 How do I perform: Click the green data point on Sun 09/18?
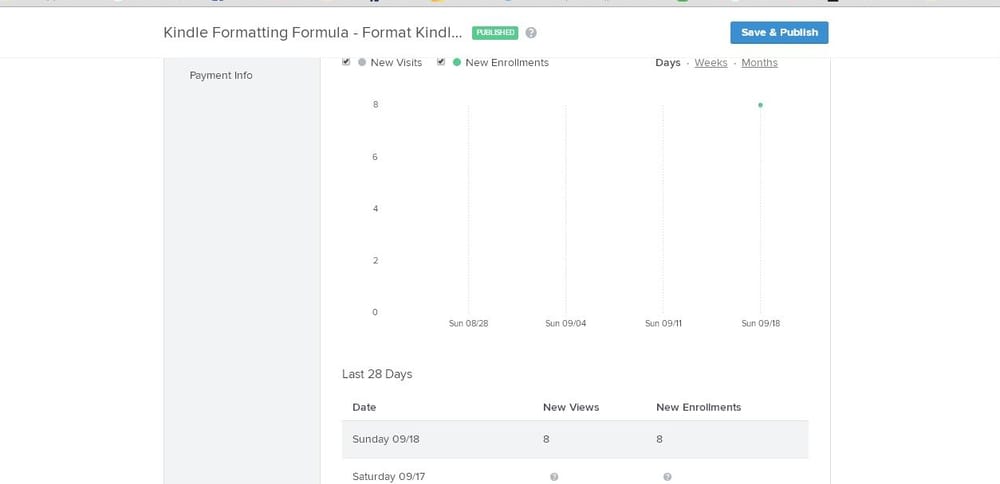click(760, 105)
